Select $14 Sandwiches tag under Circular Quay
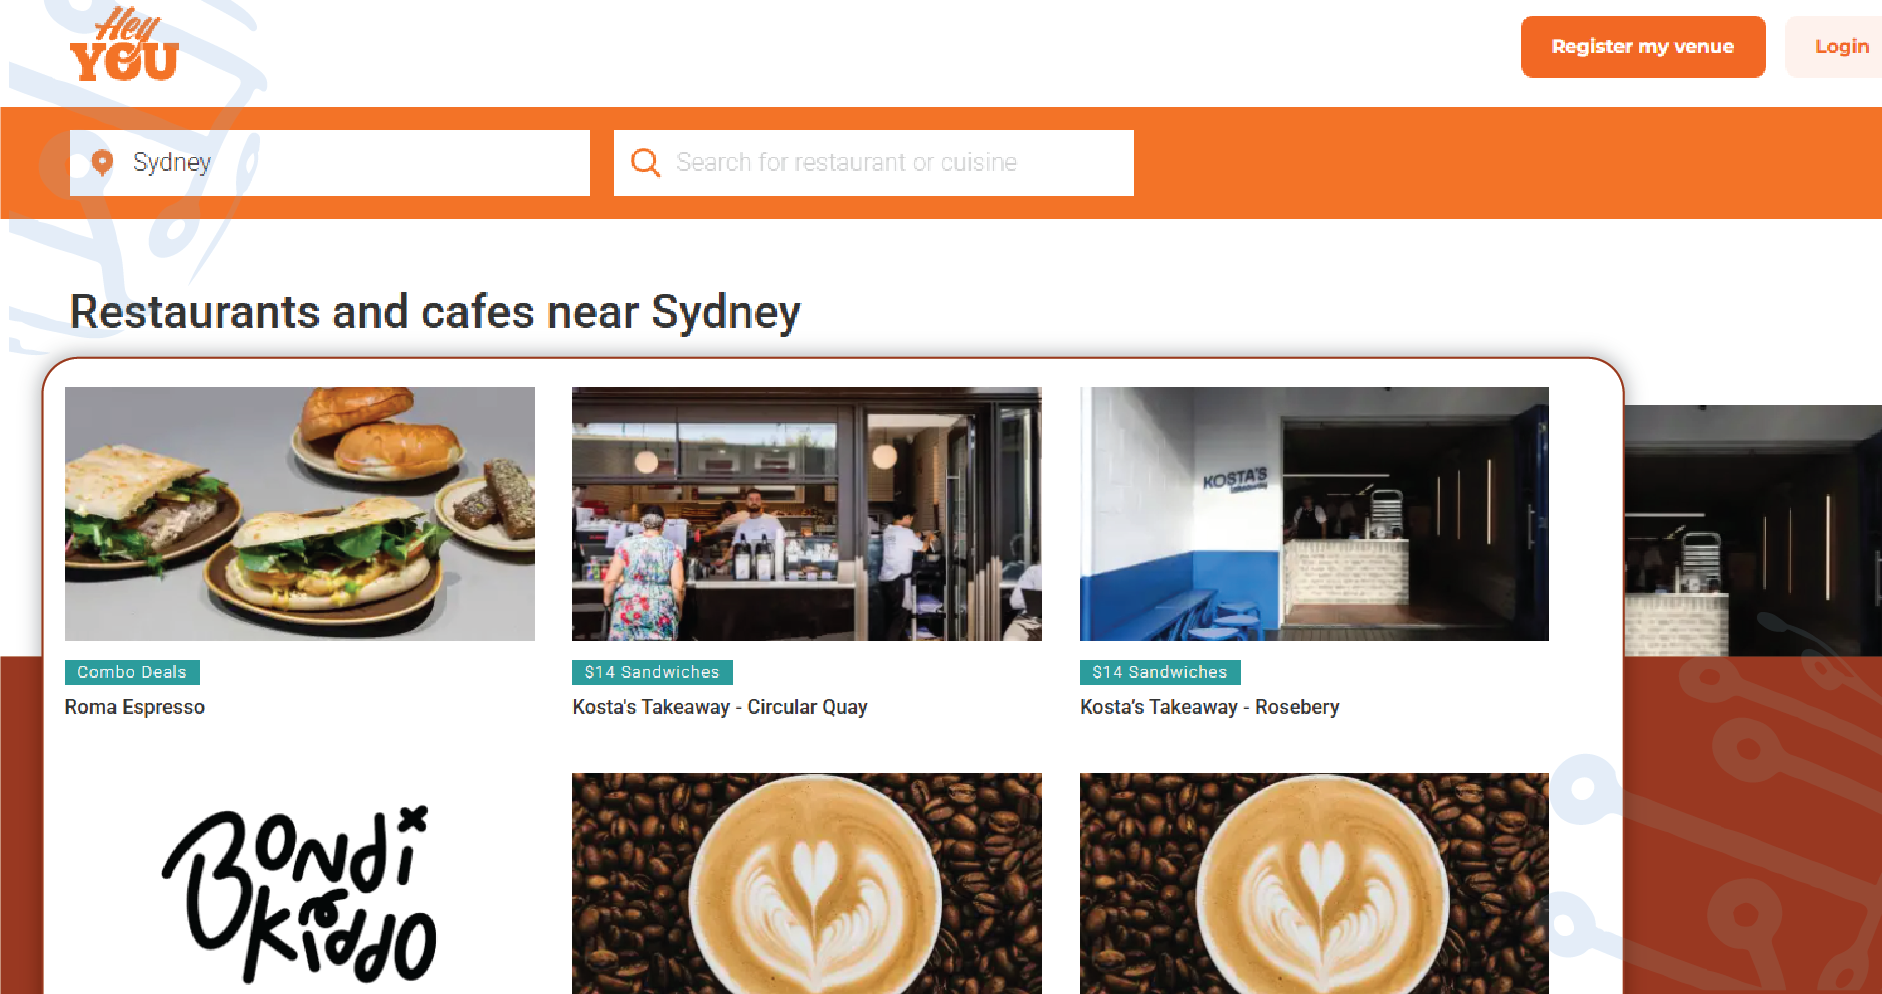 pos(652,672)
